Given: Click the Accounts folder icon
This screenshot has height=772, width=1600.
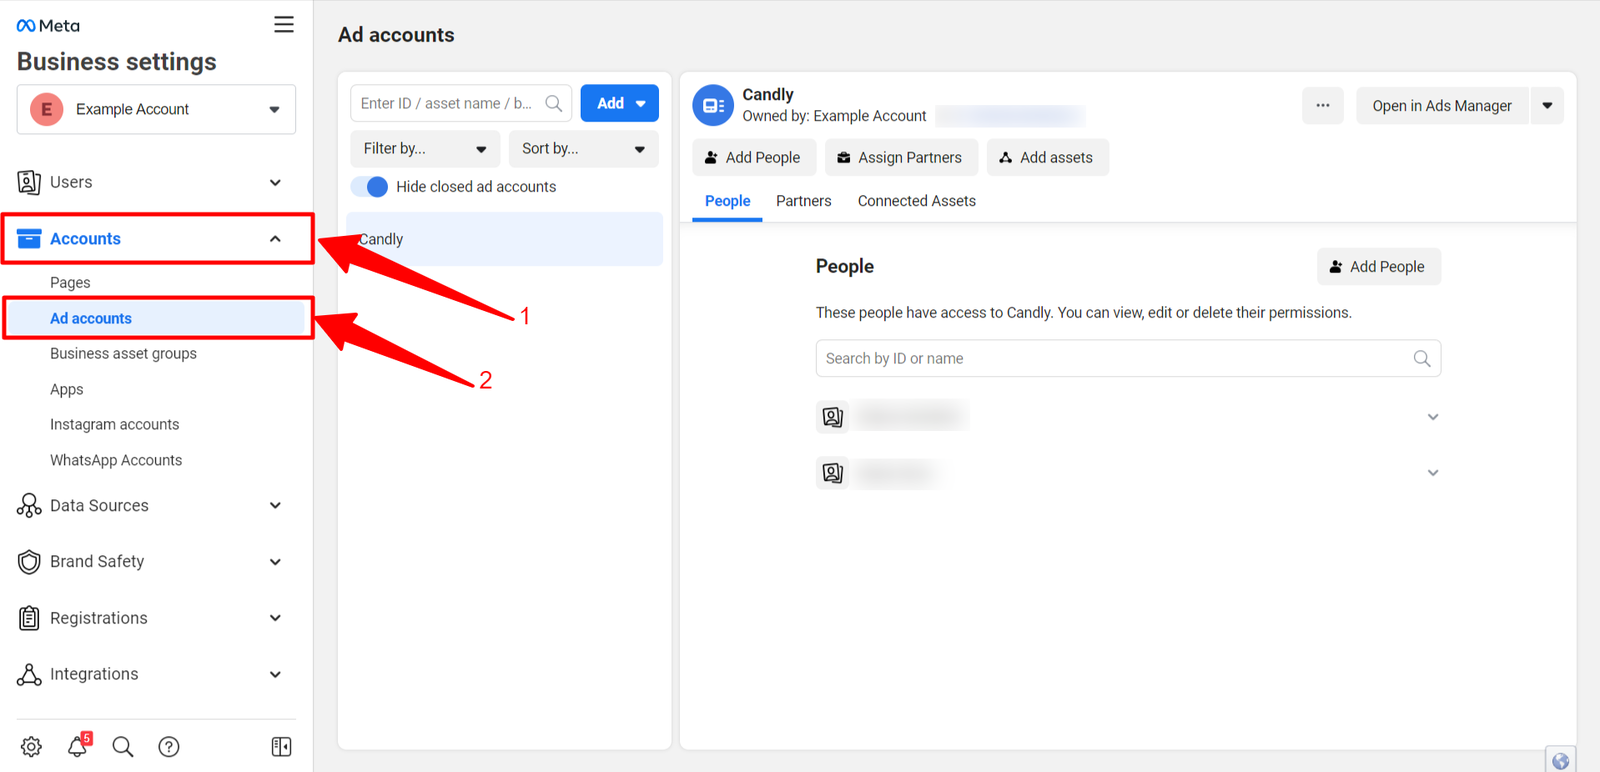Looking at the screenshot, I should click(x=29, y=238).
